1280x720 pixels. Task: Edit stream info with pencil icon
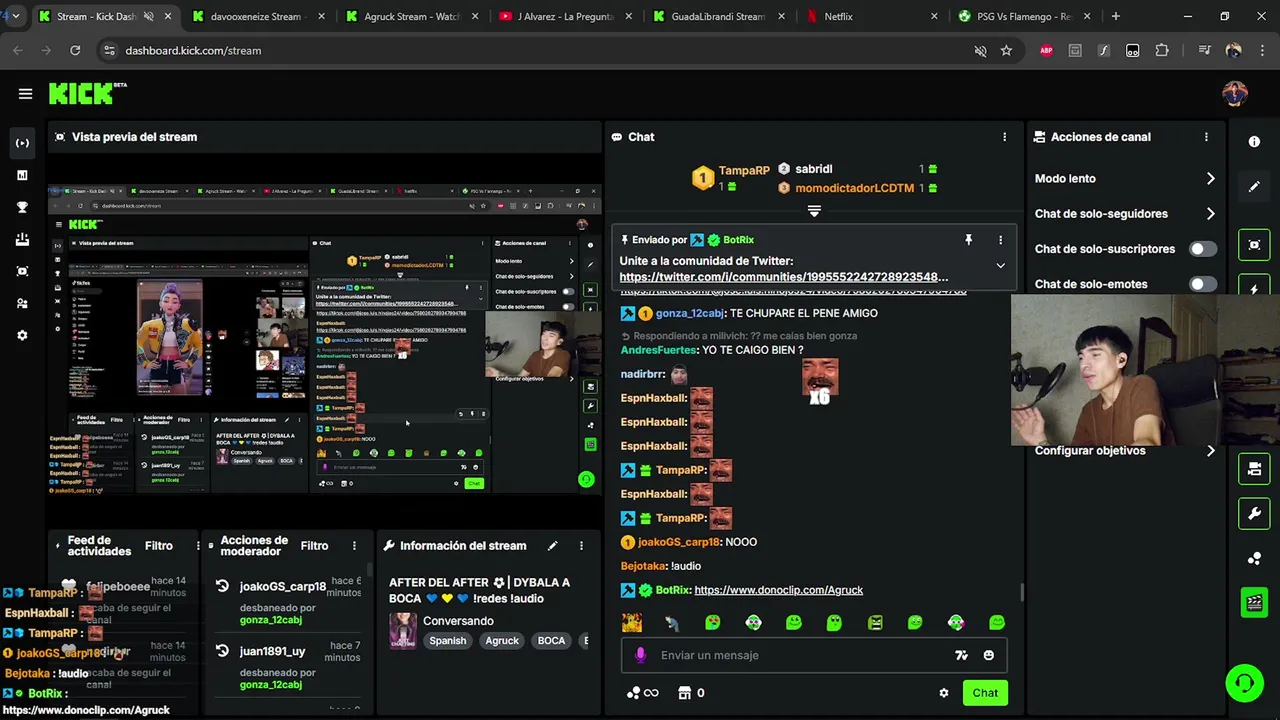552,546
